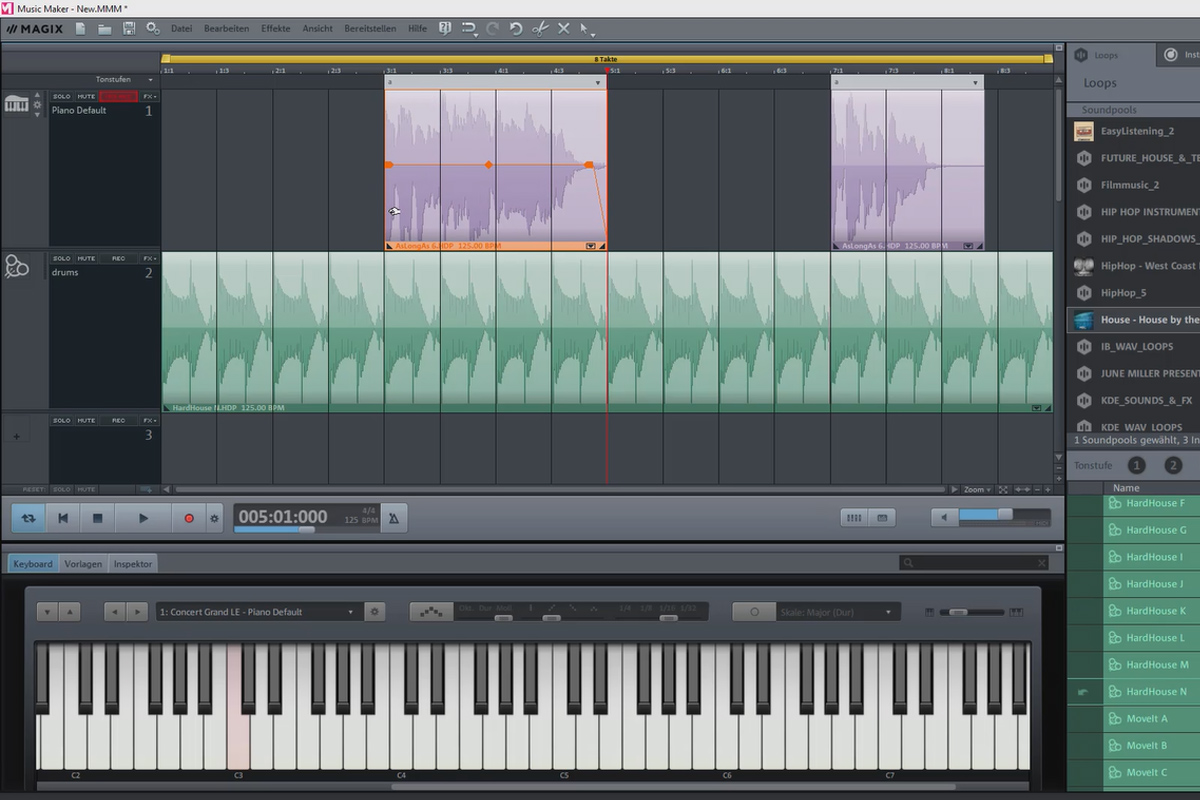Click the drums instrument icon on track 2

(16, 265)
